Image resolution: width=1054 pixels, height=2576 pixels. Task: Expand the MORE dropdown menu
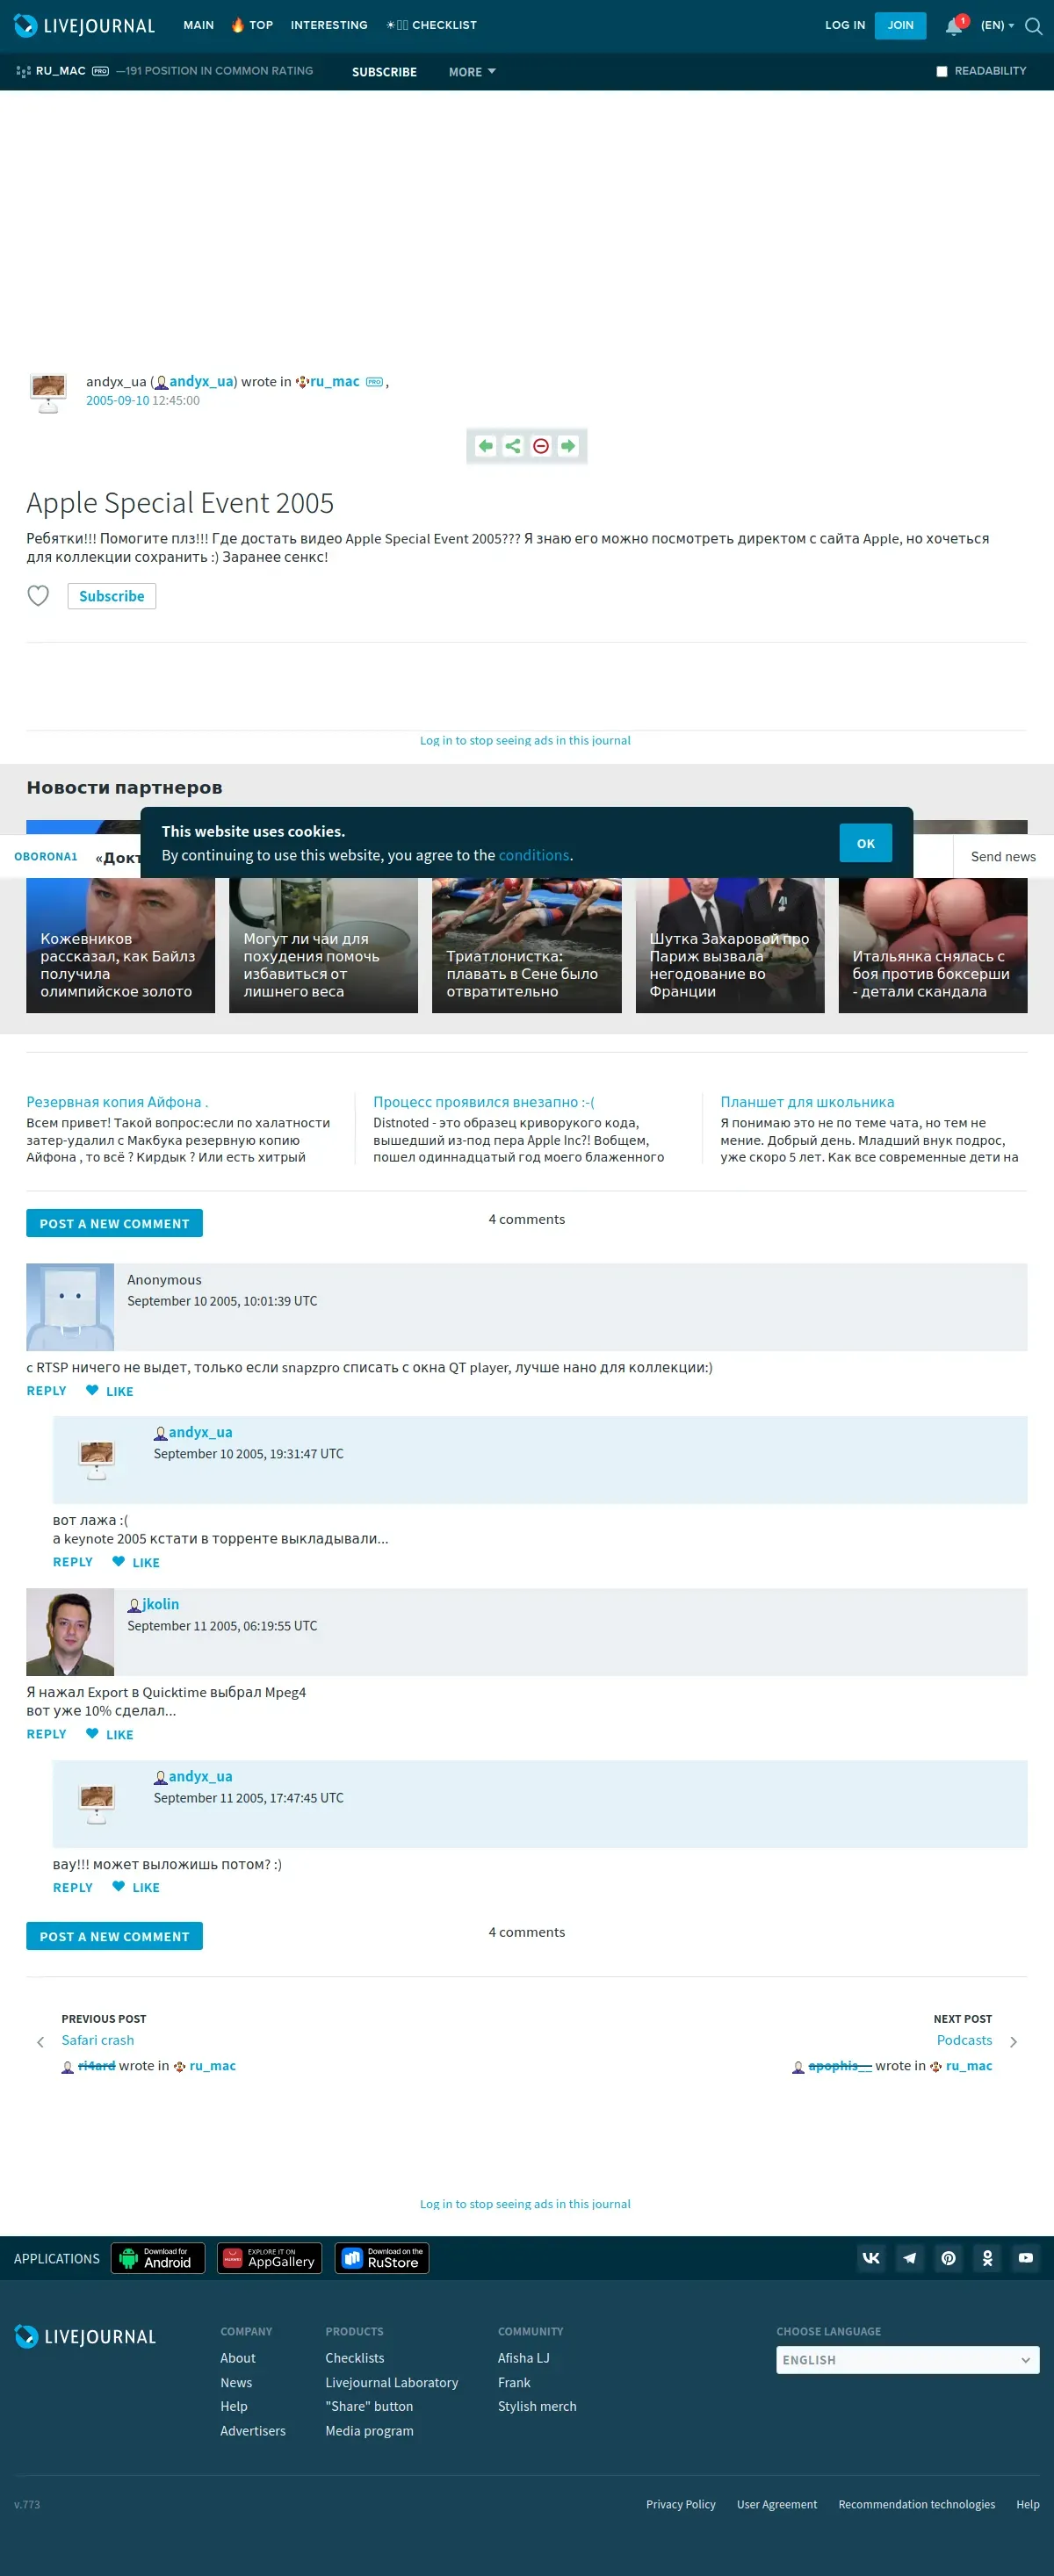tap(472, 72)
